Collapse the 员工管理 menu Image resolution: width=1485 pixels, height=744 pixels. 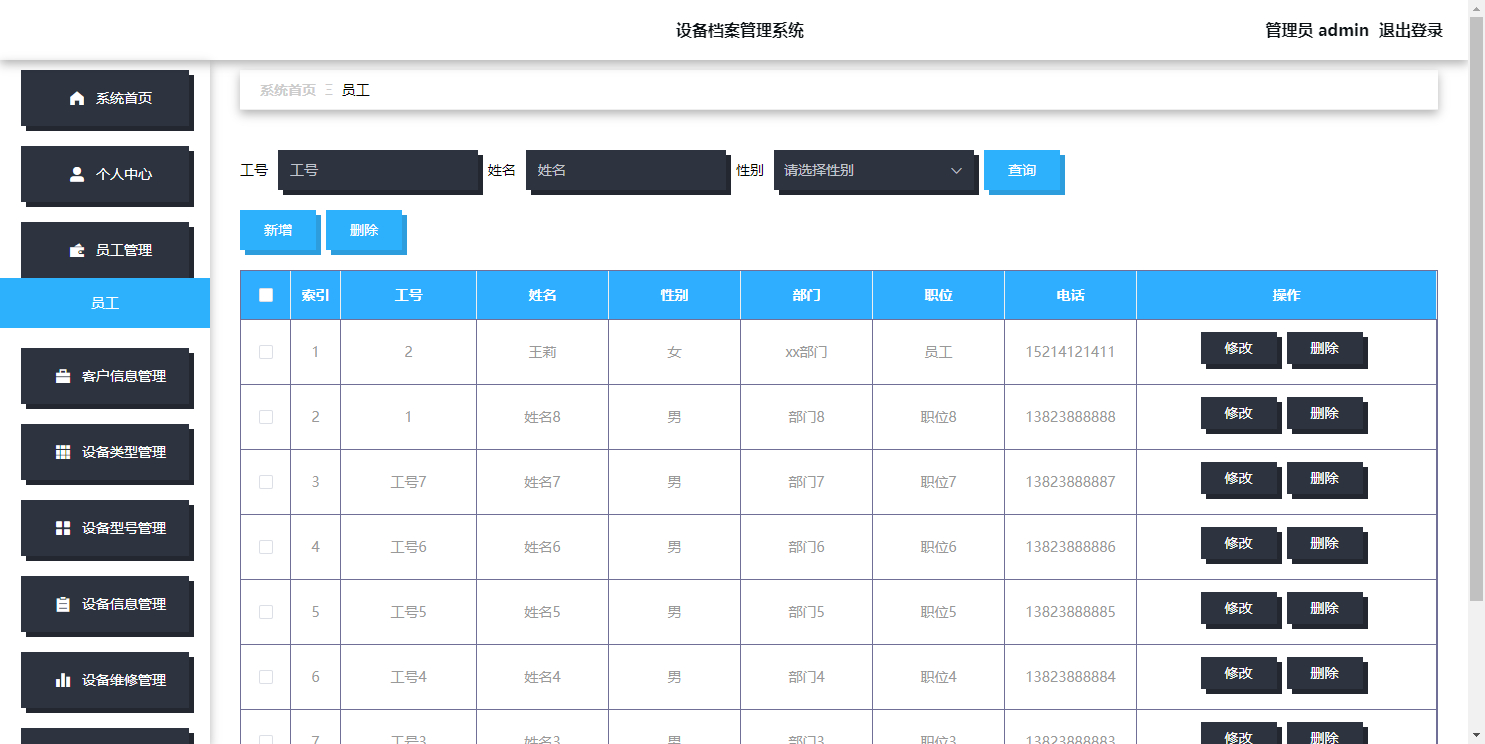point(105,250)
